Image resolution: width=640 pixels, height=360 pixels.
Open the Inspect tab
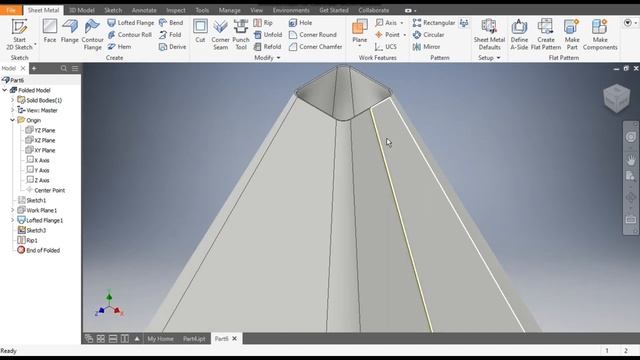click(176, 10)
